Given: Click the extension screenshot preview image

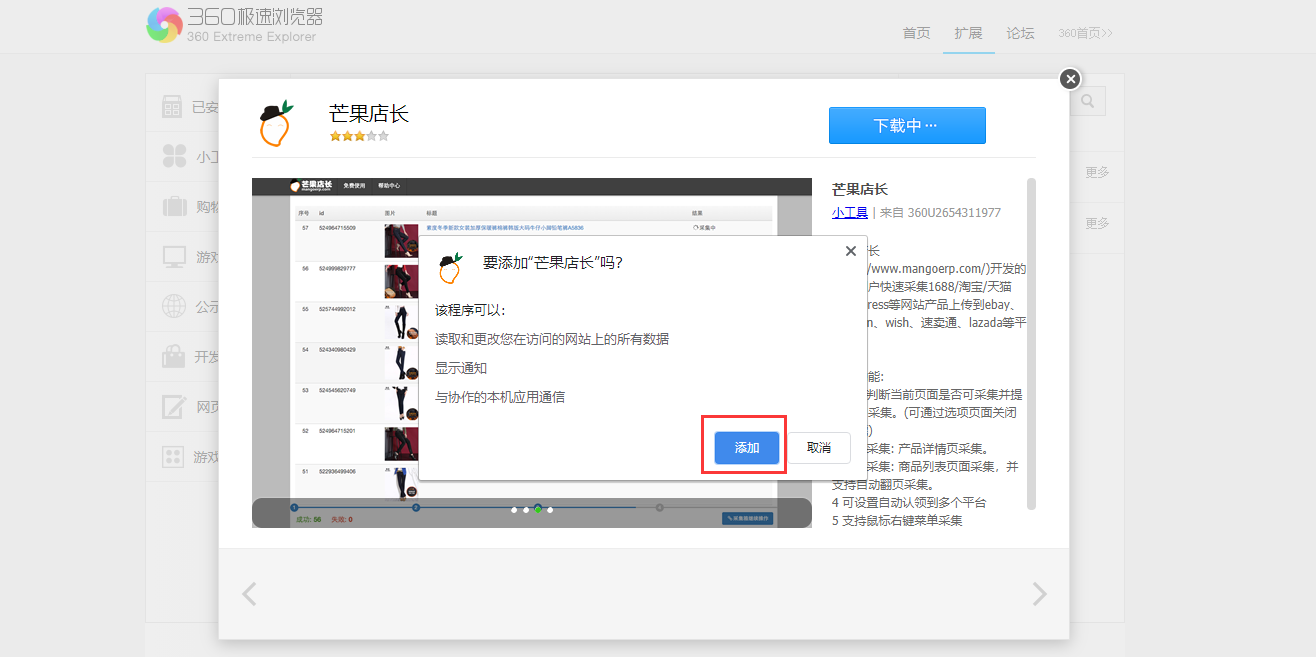Looking at the screenshot, I should pos(532,353).
